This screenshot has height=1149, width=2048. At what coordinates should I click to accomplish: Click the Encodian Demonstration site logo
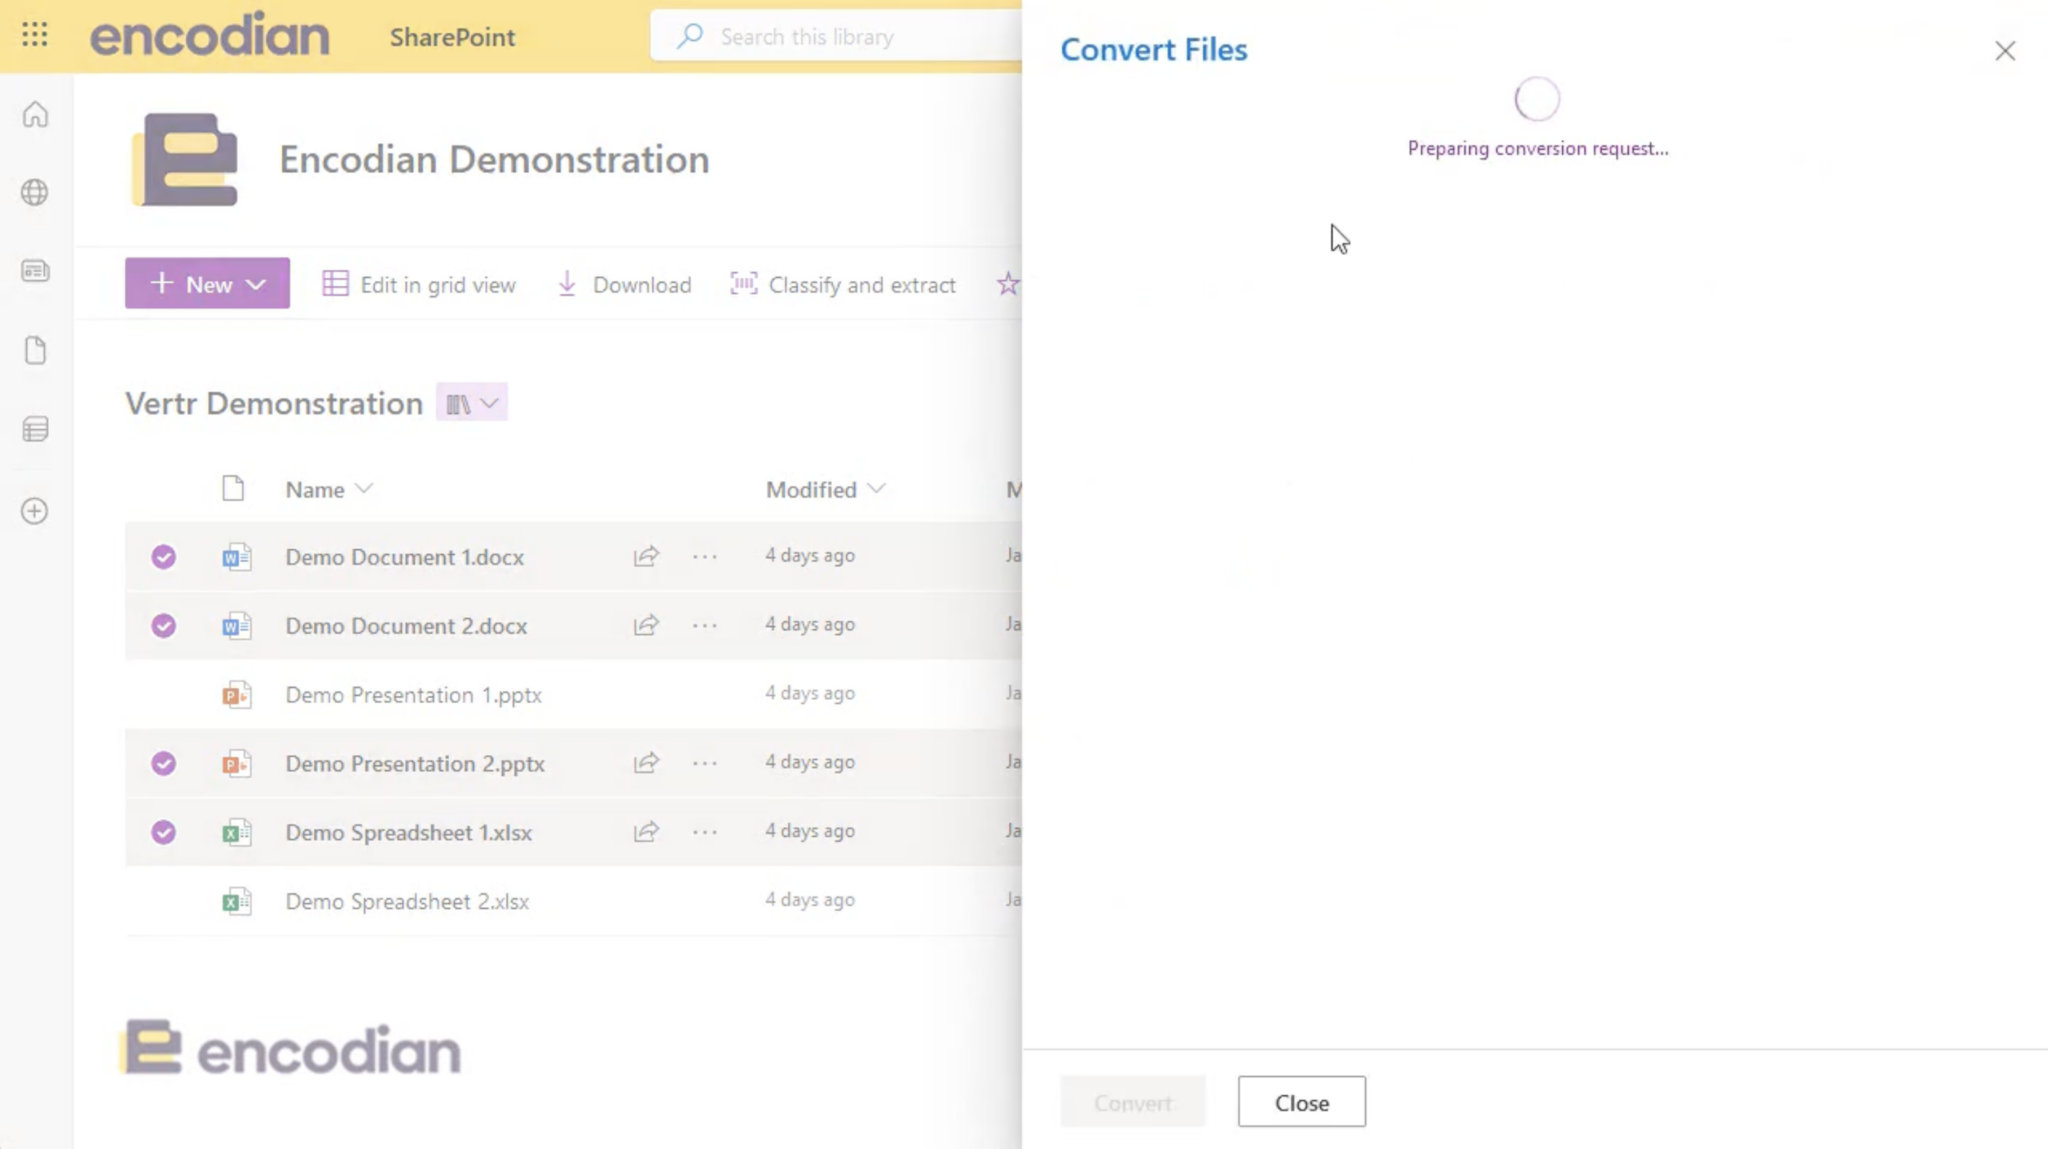coord(185,159)
